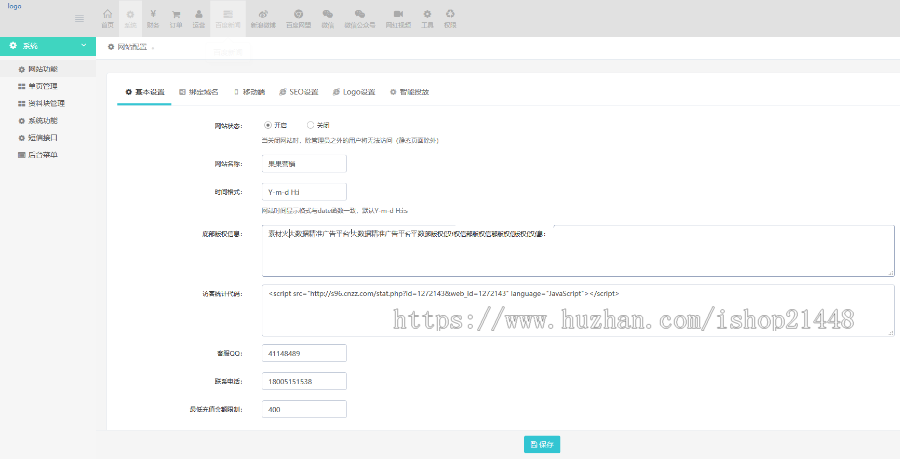Click the help text under 时间格式 field
The width and height of the screenshot is (900, 460).
[x=335, y=211]
